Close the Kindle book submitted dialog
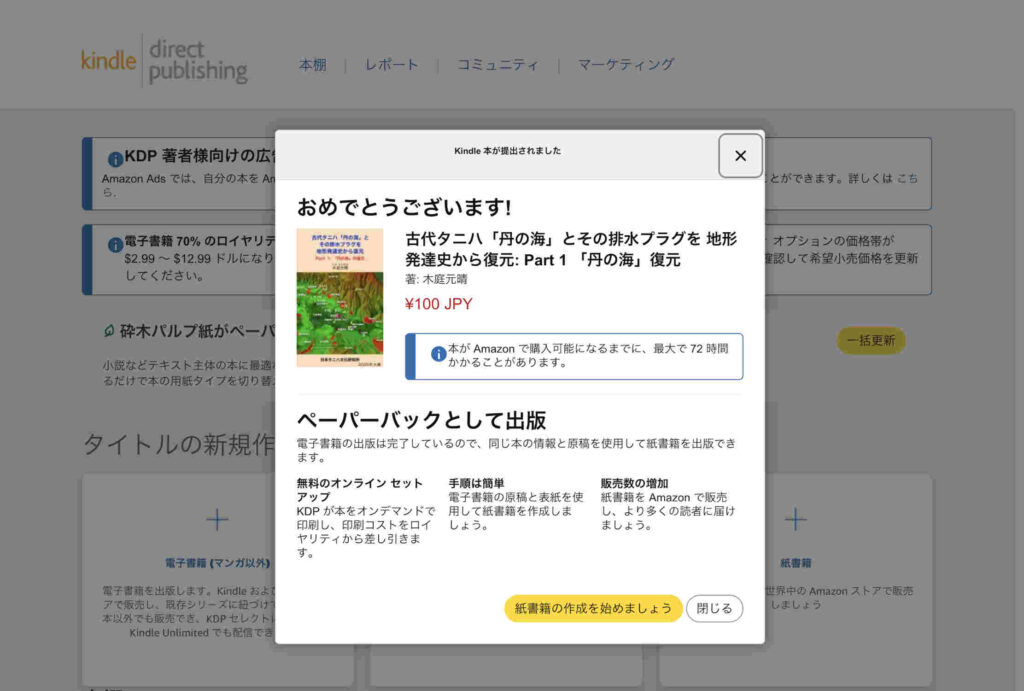The width and height of the screenshot is (1024, 691). coord(740,155)
